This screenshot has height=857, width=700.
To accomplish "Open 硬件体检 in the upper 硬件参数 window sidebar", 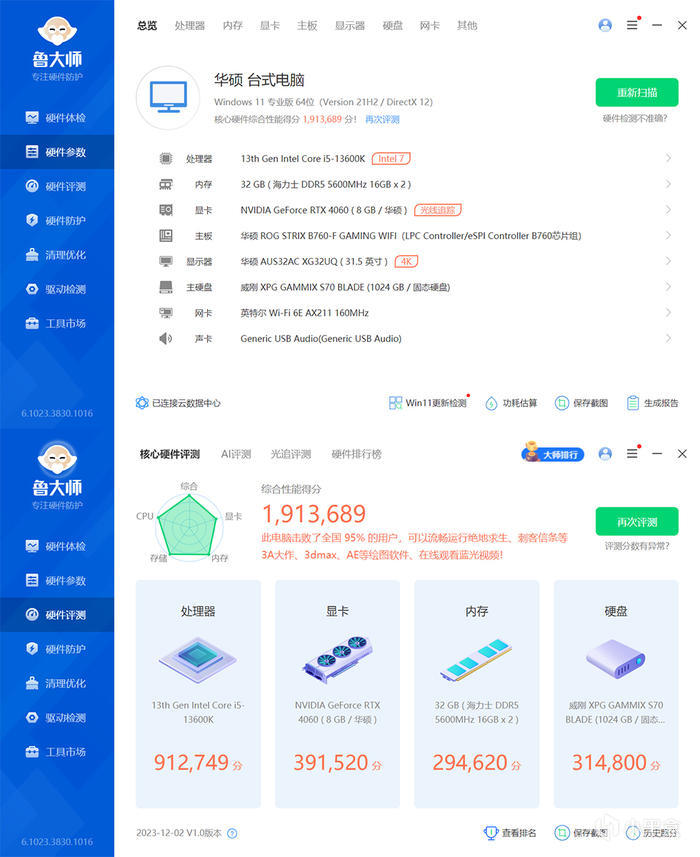I will [x=57, y=118].
